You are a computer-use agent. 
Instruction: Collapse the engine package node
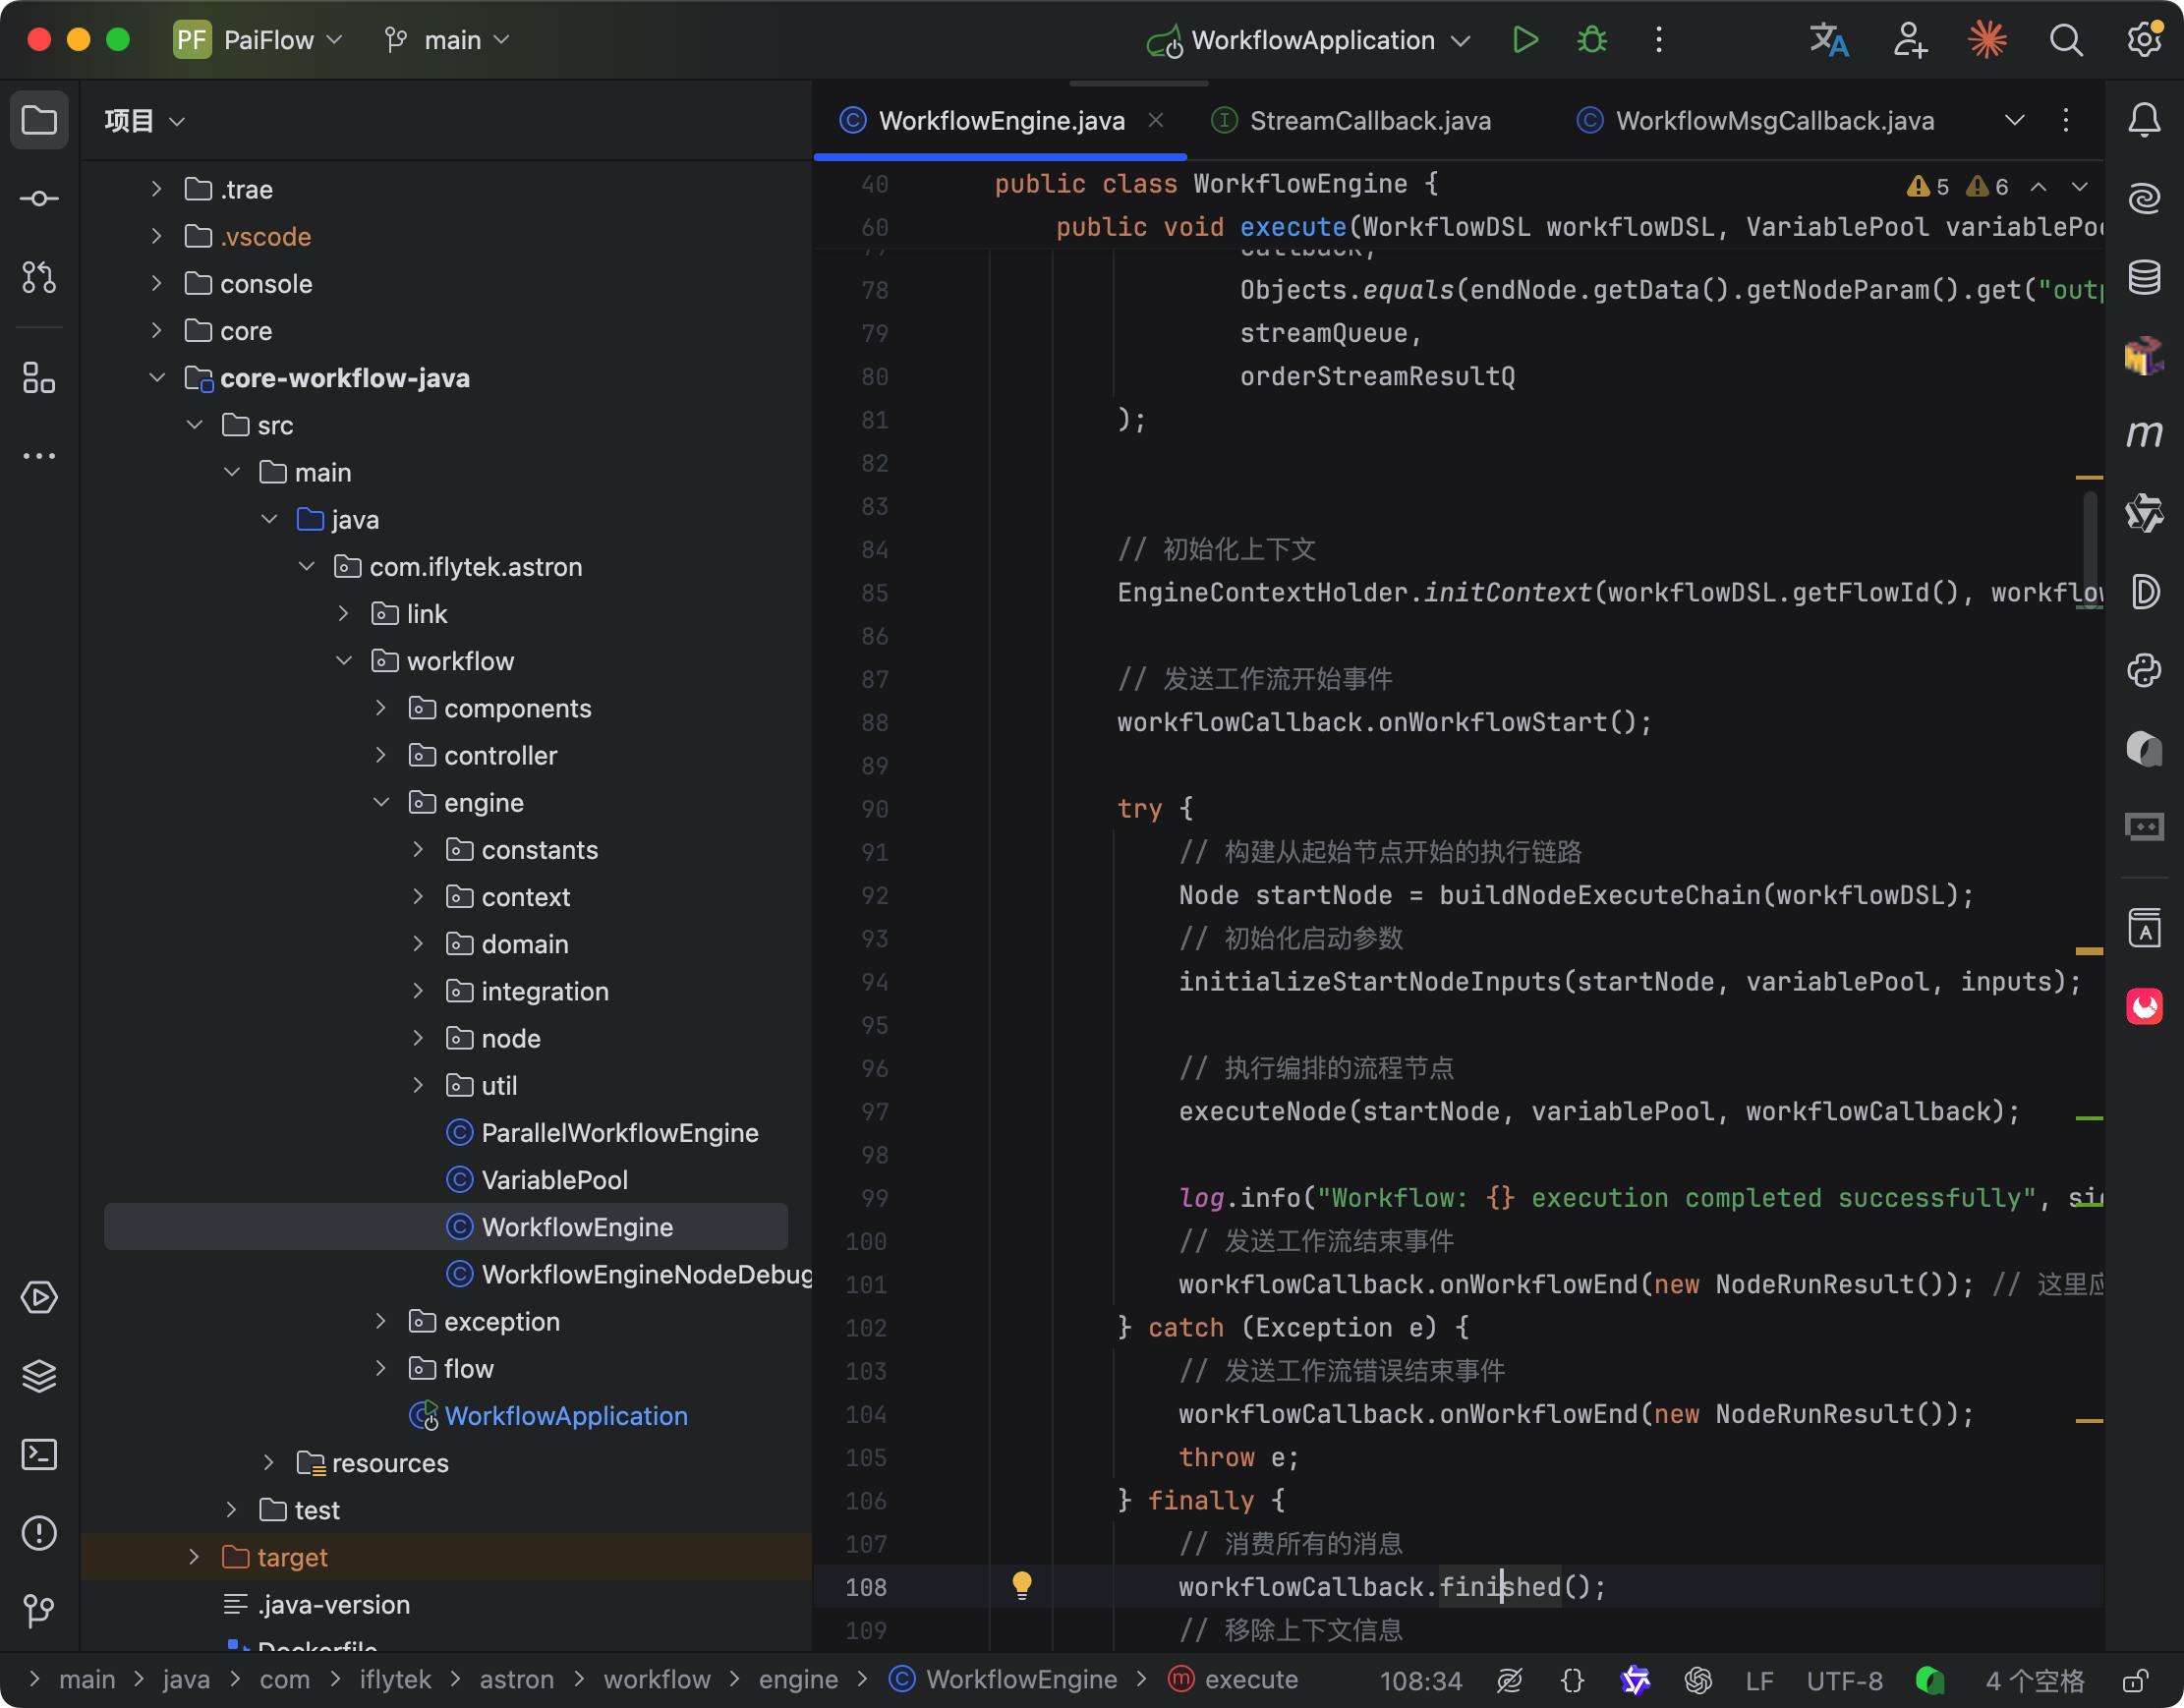381,803
